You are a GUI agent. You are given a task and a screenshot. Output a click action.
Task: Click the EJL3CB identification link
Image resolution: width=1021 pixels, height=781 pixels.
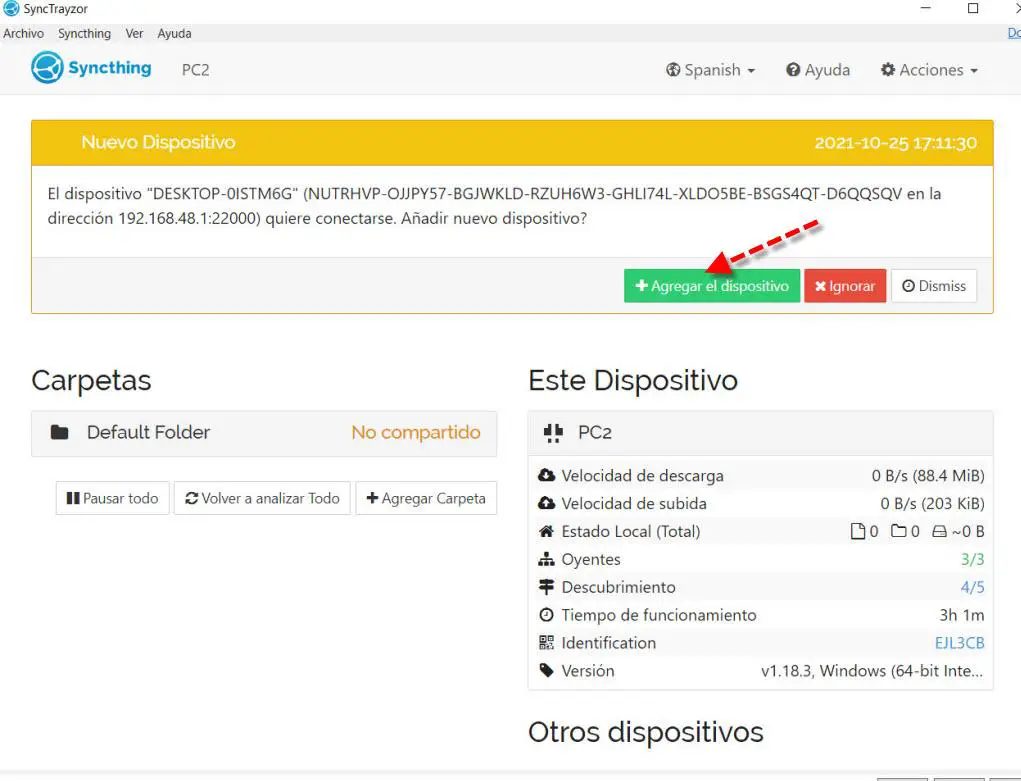[959, 643]
